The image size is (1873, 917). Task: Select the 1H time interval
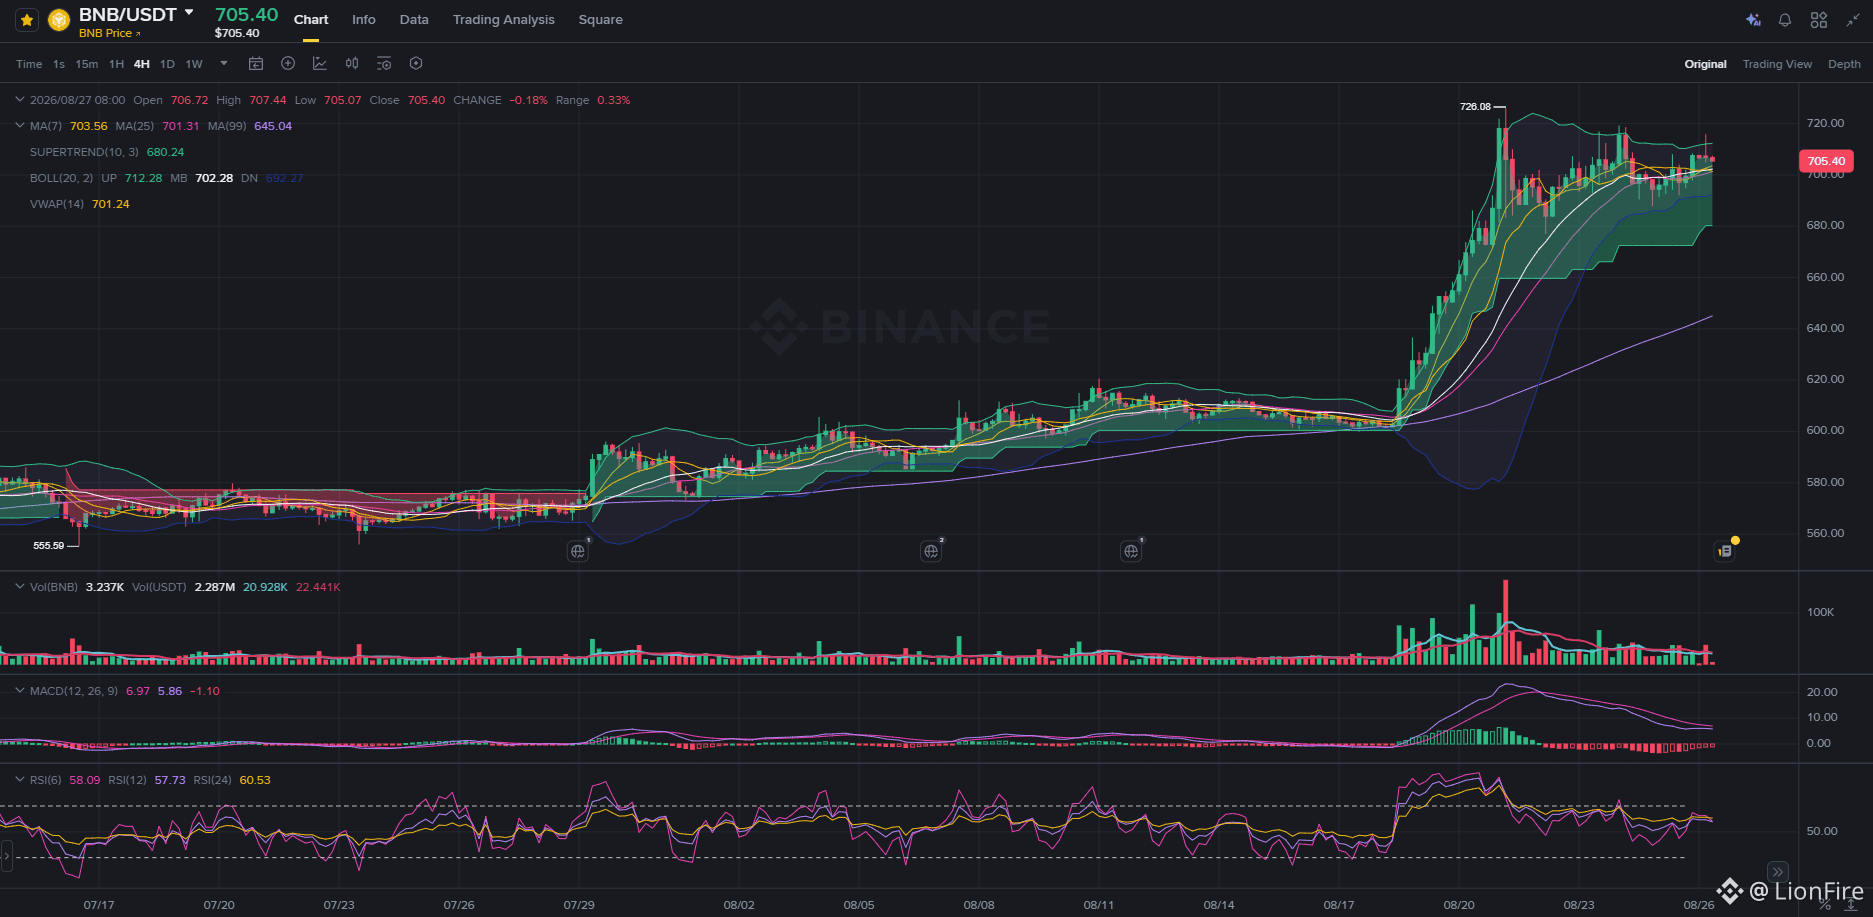pos(117,64)
